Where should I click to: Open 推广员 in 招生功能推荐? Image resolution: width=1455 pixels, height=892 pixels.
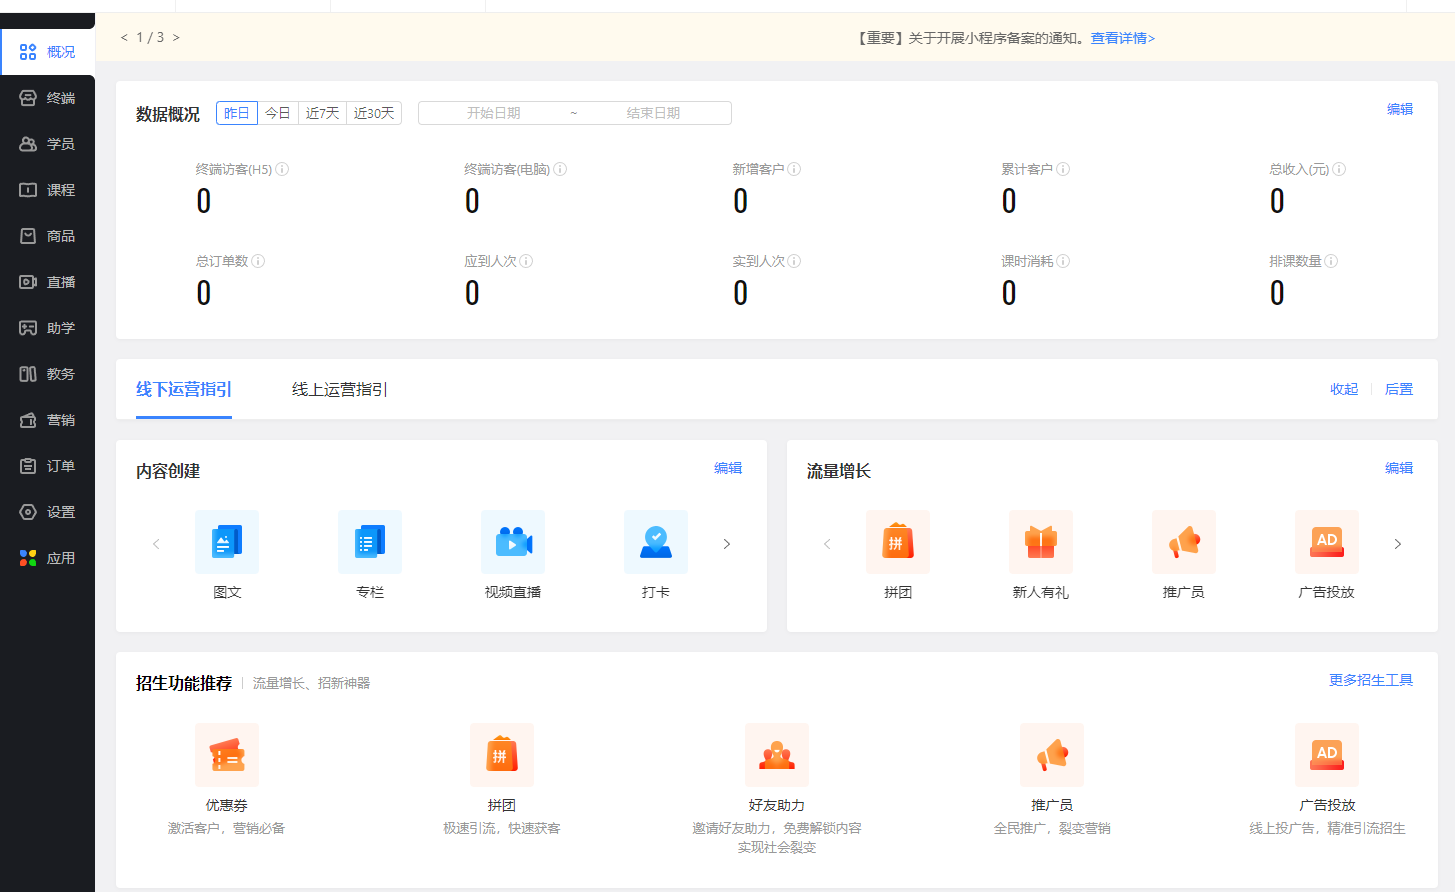1052,755
